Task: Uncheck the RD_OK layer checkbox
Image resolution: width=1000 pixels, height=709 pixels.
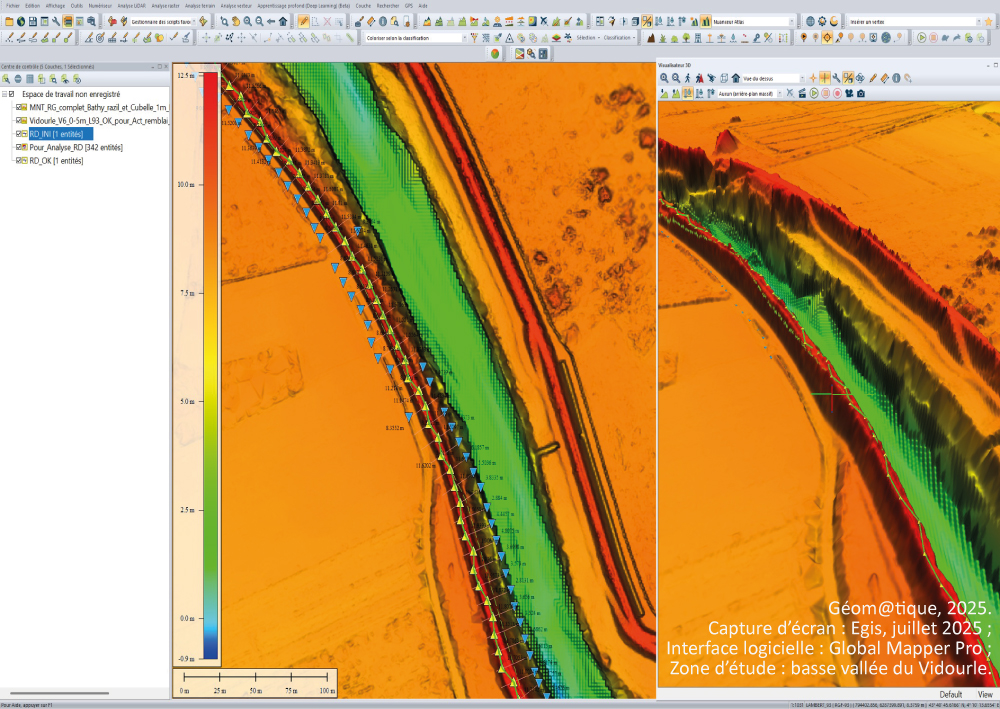Action: click(20, 160)
